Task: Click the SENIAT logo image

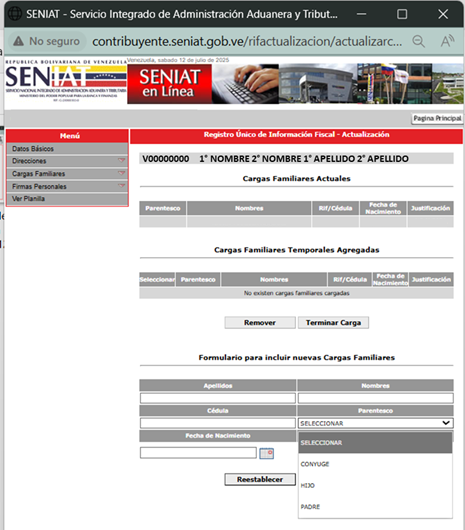Action: tap(66, 81)
